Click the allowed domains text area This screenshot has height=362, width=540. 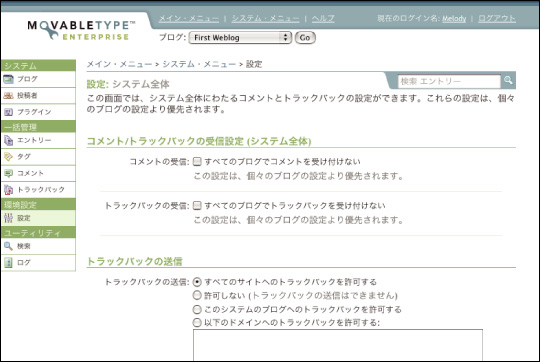(338, 345)
